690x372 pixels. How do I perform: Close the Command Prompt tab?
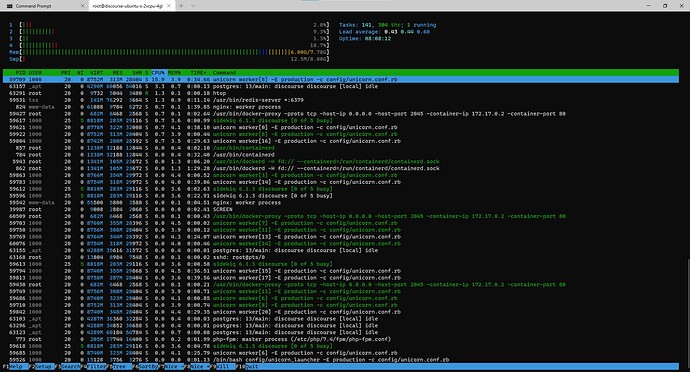[x=82, y=6]
